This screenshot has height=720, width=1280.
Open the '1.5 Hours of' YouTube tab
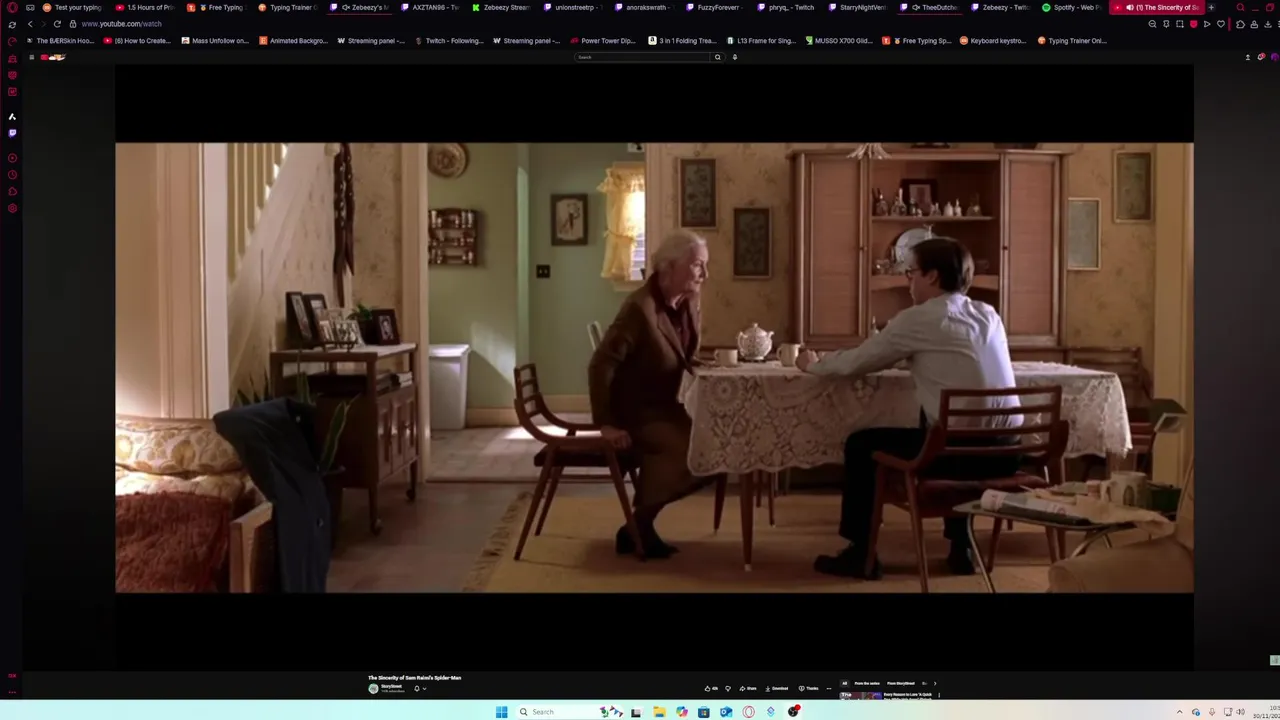click(146, 7)
